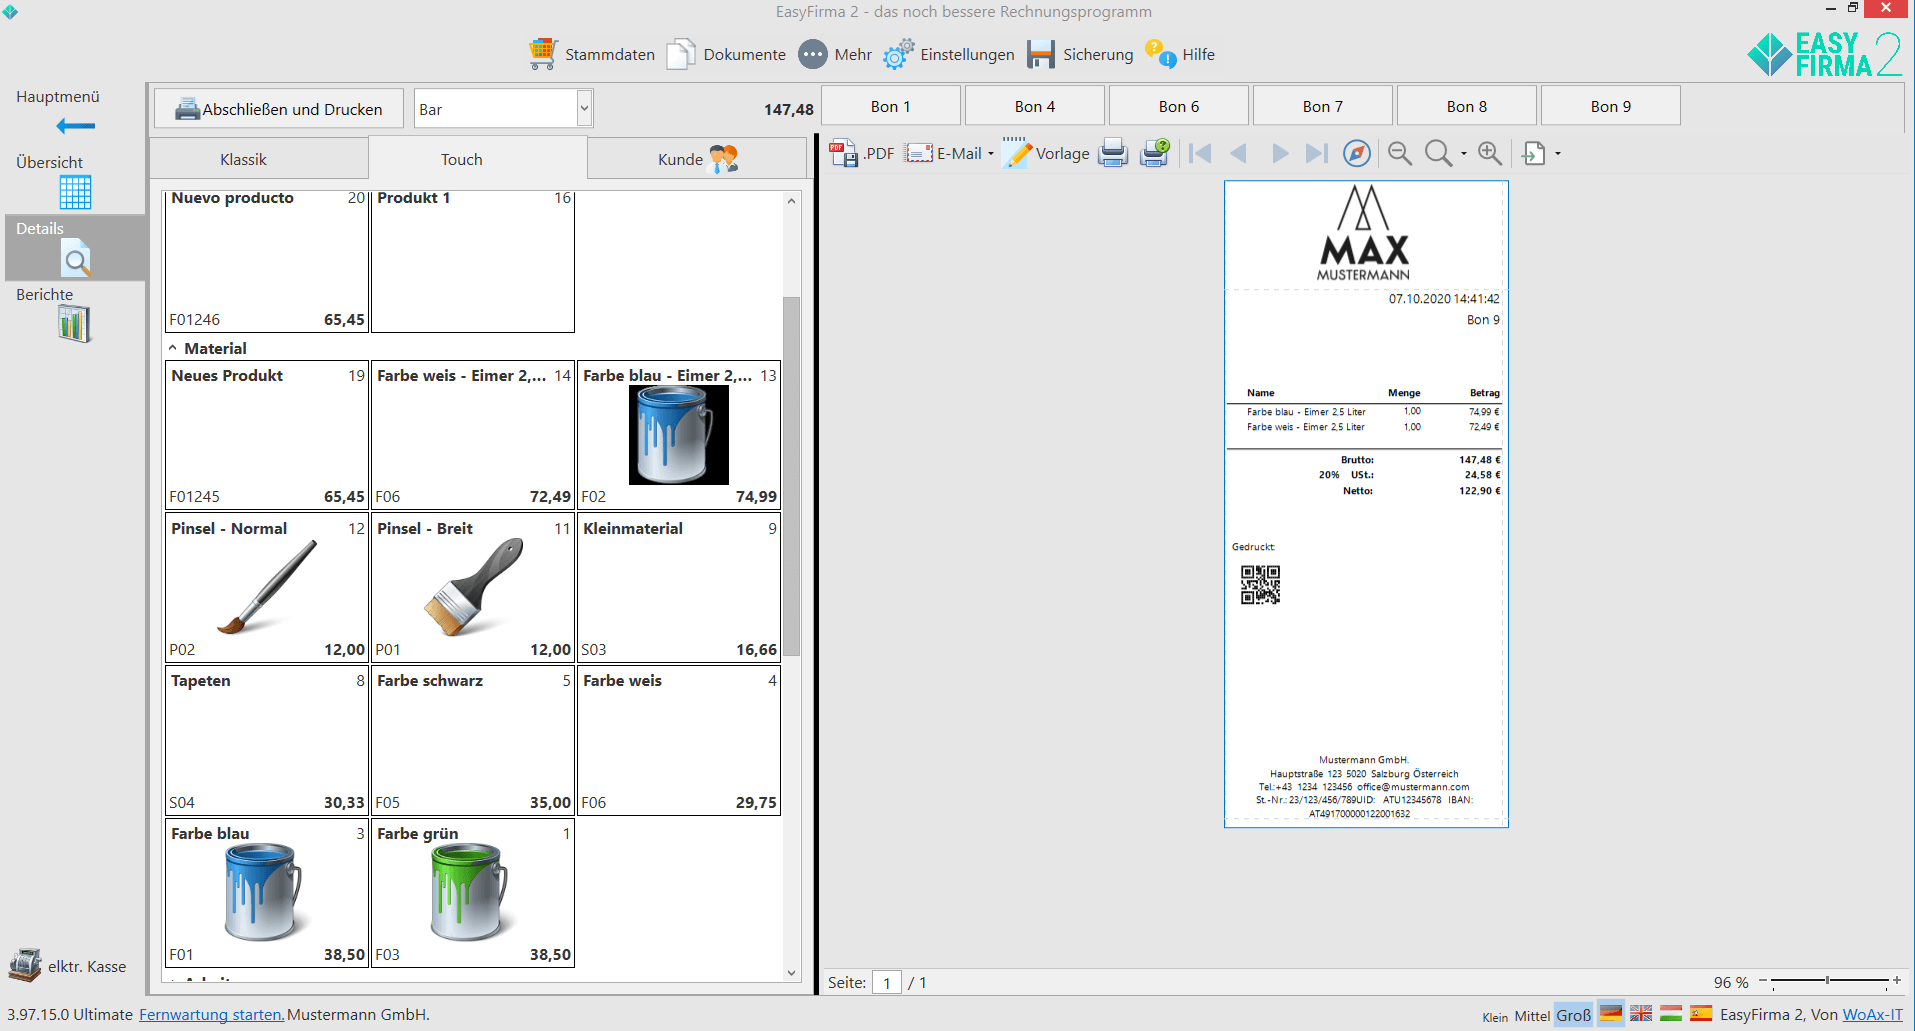Screen dimensions: 1915x1031
Task: Set interface size to Klein
Action: tap(1495, 1017)
